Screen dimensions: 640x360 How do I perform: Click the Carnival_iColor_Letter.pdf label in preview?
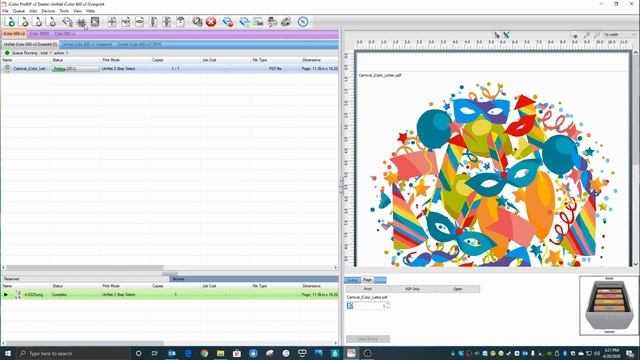coord(380,76)
